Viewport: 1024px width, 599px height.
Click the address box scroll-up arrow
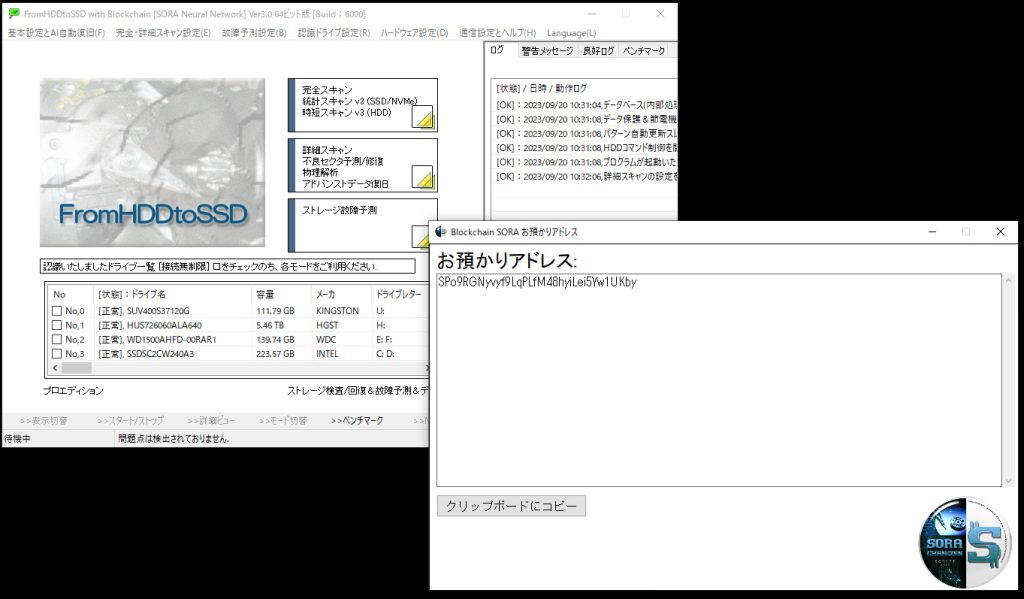(1009, 282)
